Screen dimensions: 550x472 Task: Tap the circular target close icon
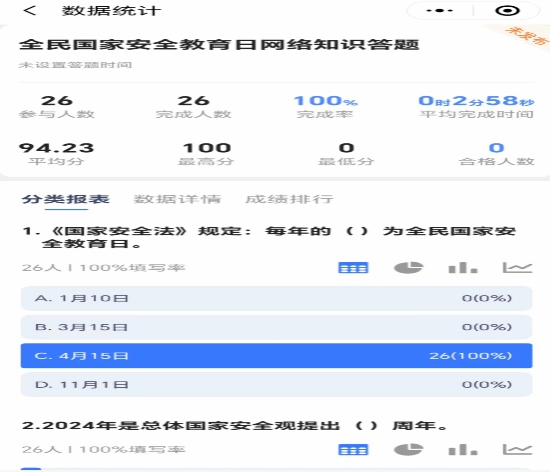[x=507, y=11]
